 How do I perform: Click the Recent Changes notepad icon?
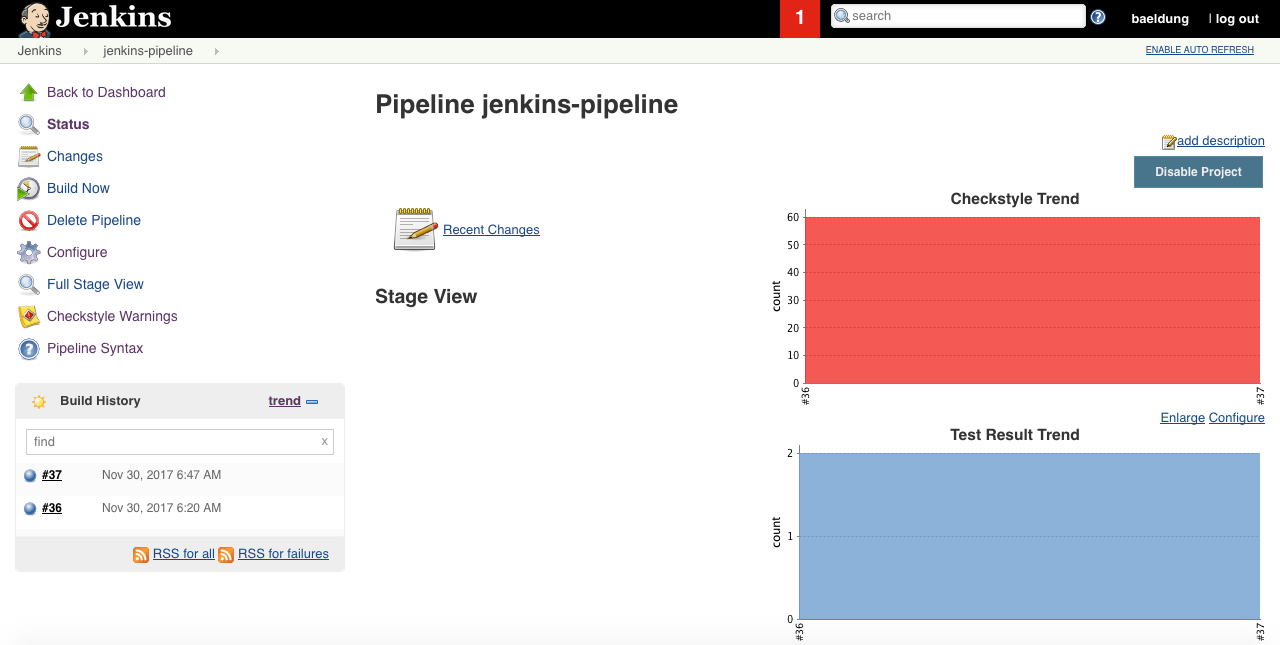414,228
